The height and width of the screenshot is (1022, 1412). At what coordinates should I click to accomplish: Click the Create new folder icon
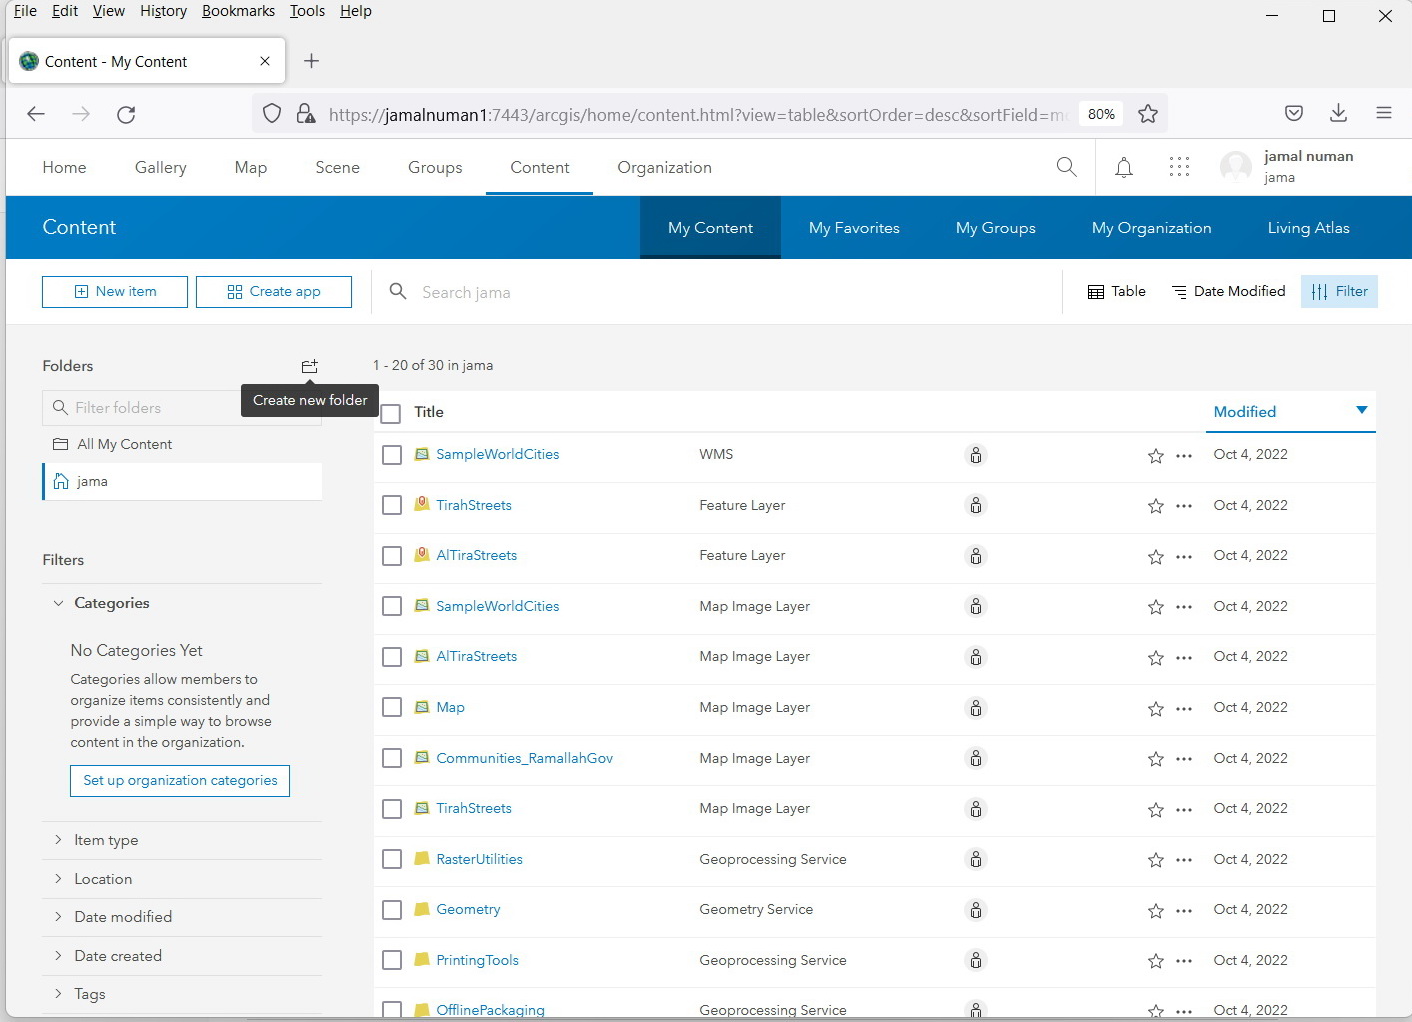pyautogui.click(x=309, y=366)
